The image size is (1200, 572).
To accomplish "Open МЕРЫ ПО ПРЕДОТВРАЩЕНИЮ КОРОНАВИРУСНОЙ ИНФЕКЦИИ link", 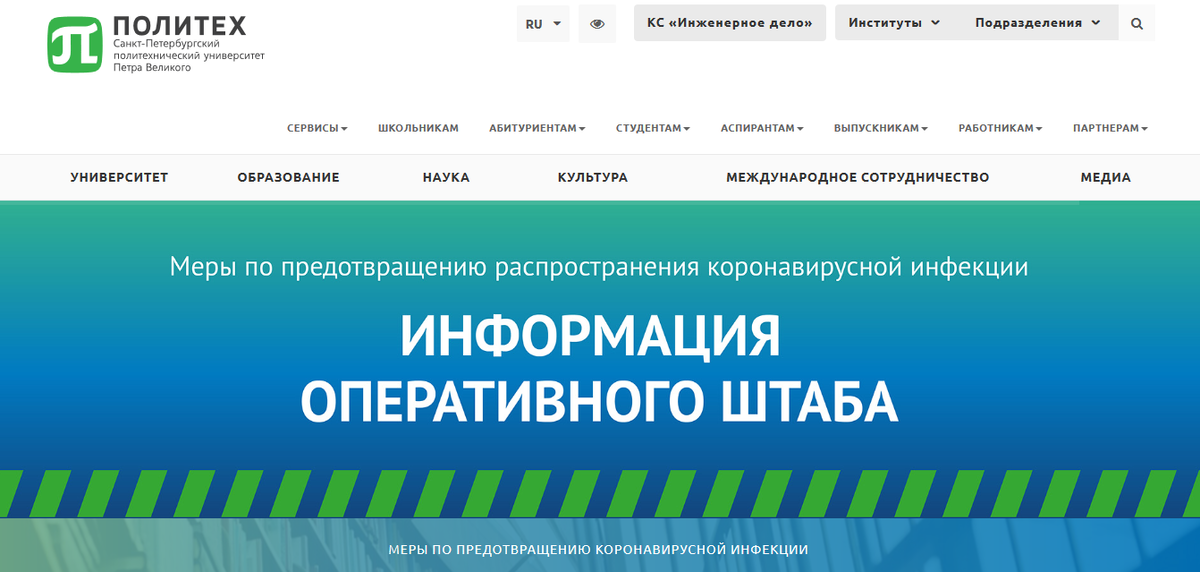I will tap(597, 550).
